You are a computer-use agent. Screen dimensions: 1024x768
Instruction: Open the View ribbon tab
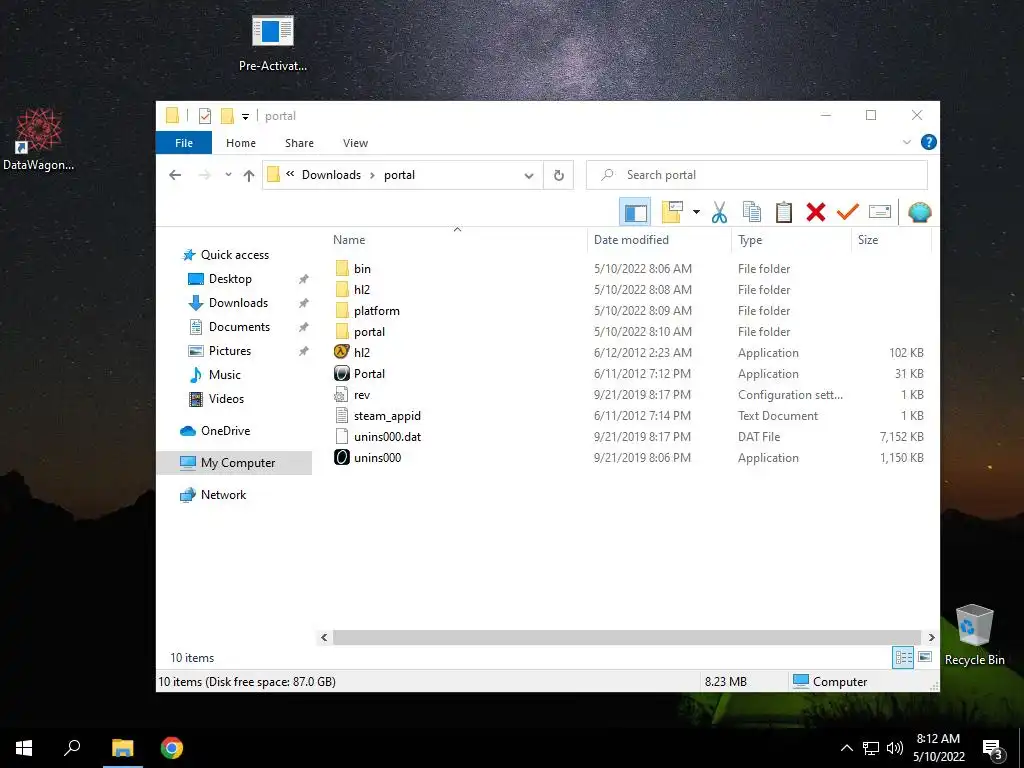pos(355,143)
